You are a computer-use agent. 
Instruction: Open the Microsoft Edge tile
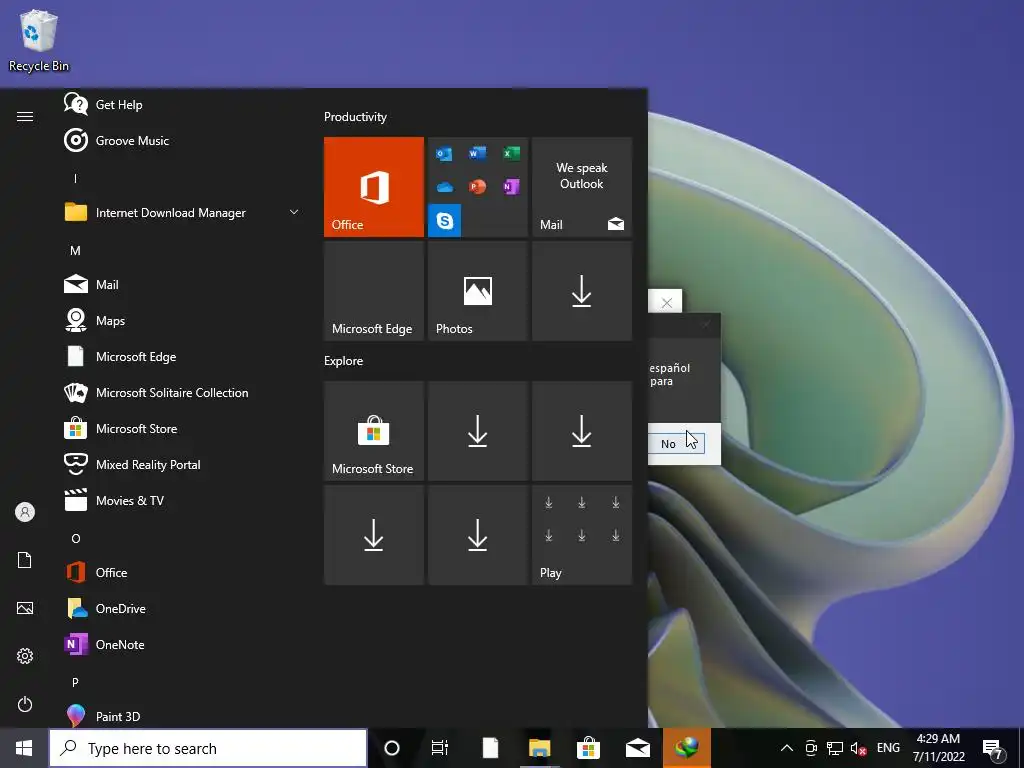374,291
